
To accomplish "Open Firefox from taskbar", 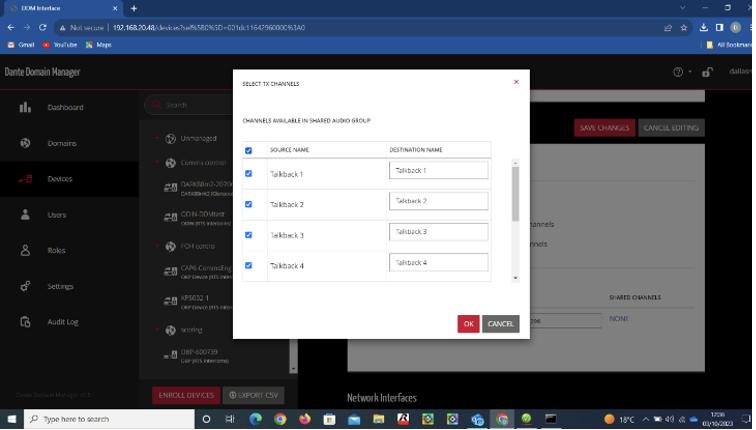I will (x=305, y=419).
